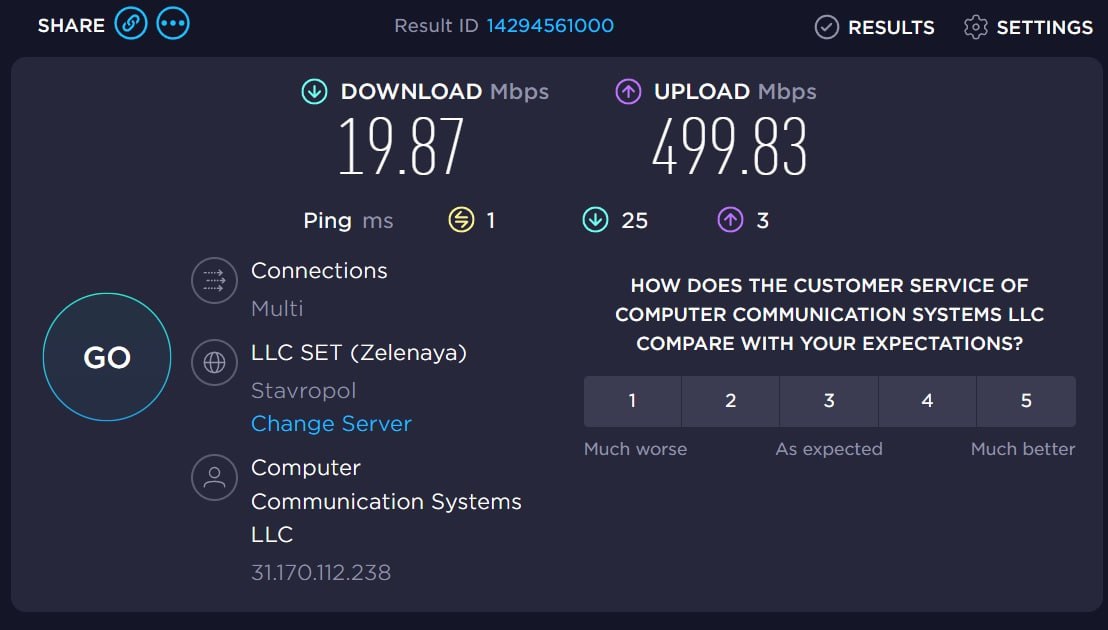Click the Connections mode icon
The width and height of the screenshot is (1108, 630).
click(x=214, y=280)
